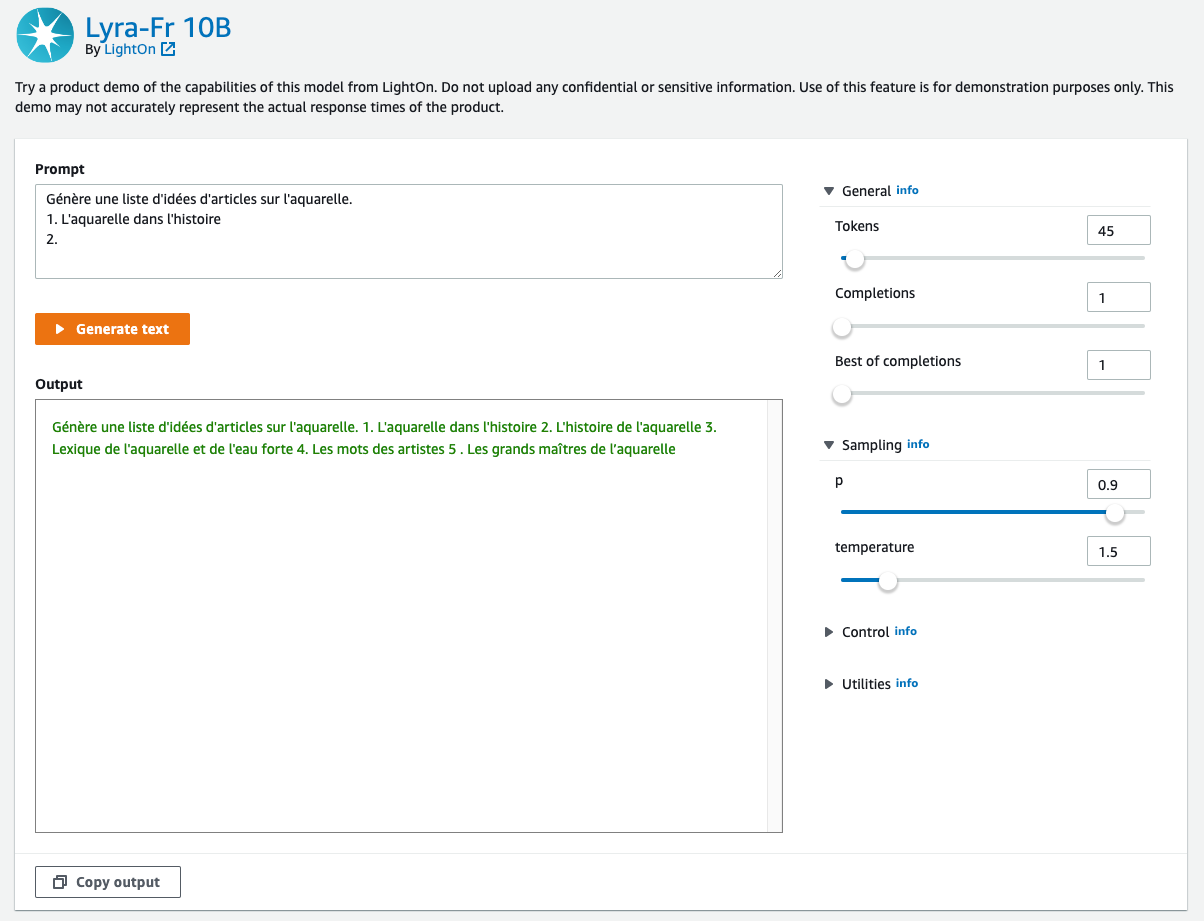Viewport: 1204px width, 921px height.
Task: Click the Completions slider handle
Action: [x=842, y=327]
